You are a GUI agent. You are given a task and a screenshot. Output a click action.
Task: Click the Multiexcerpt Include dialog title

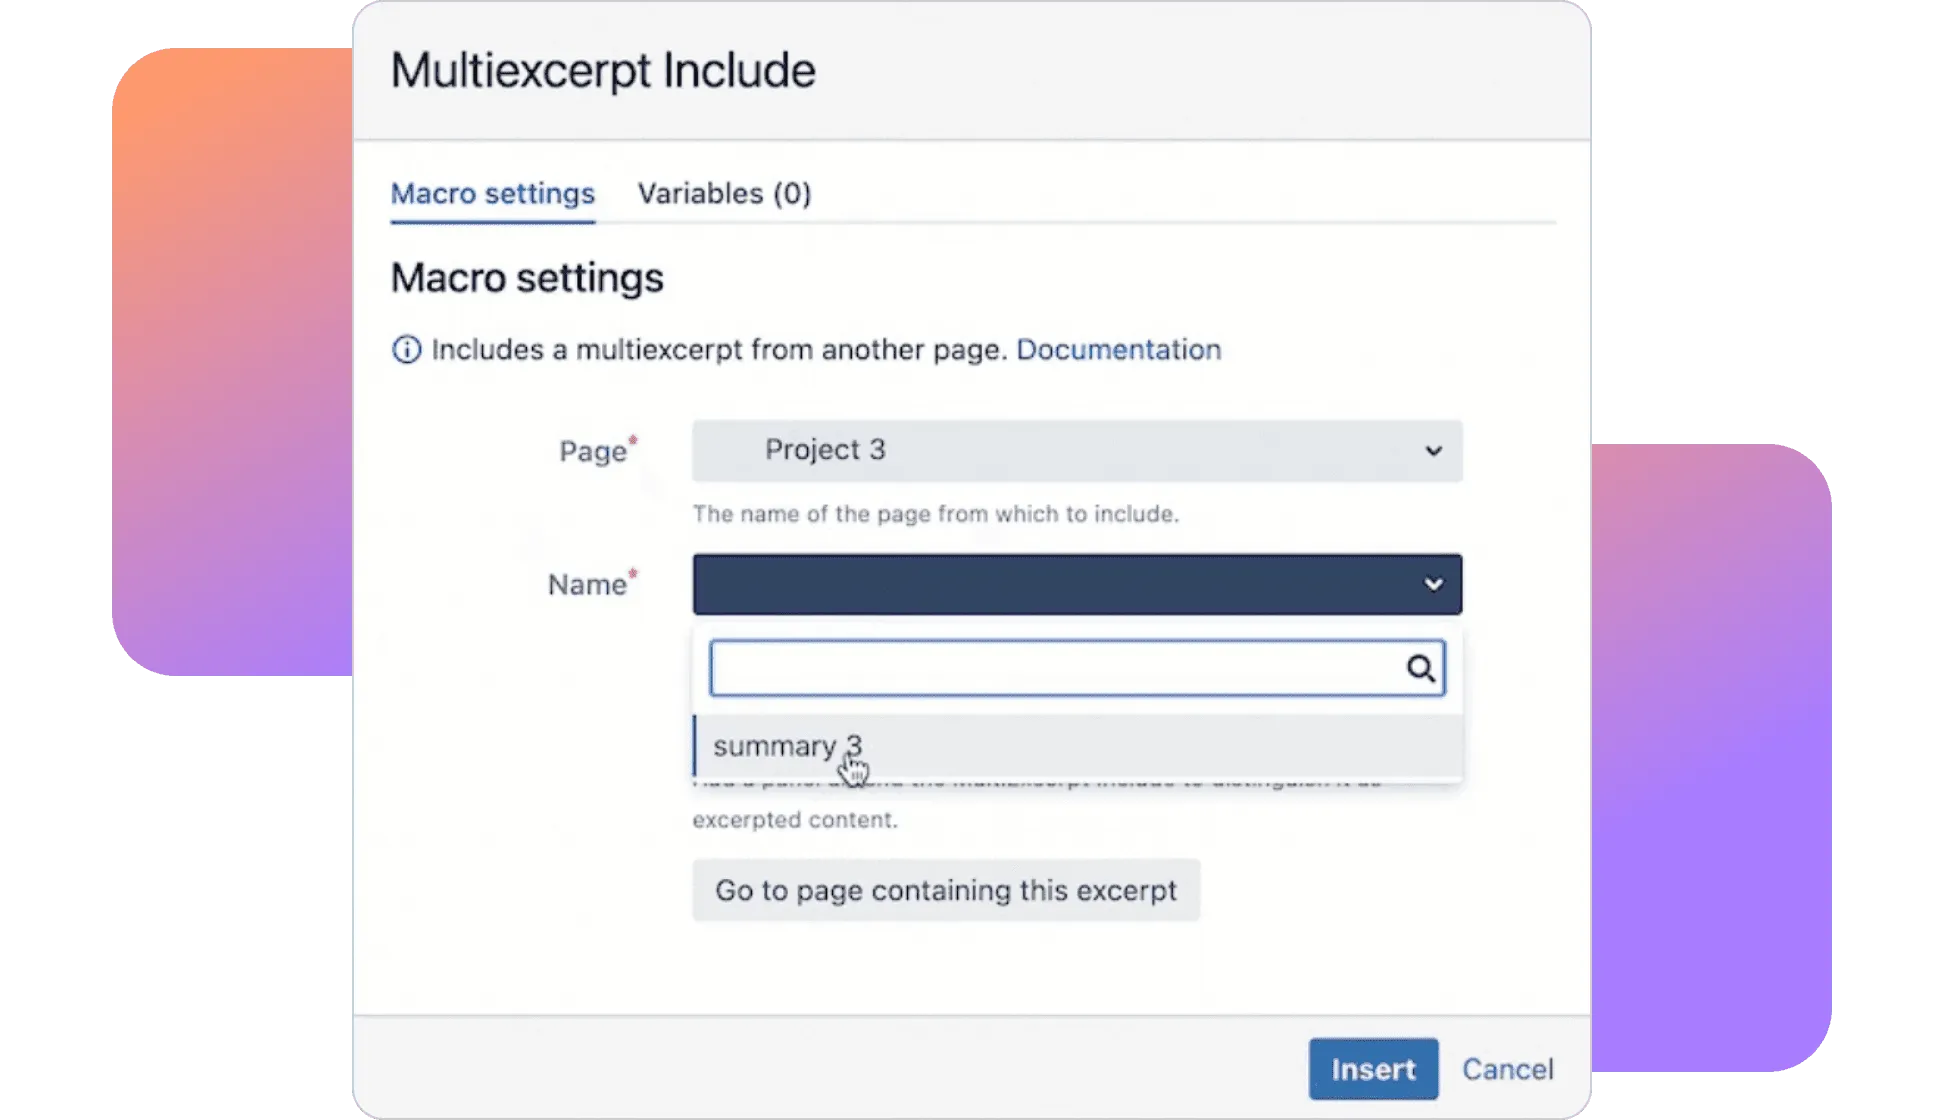[x=602, y=70]
